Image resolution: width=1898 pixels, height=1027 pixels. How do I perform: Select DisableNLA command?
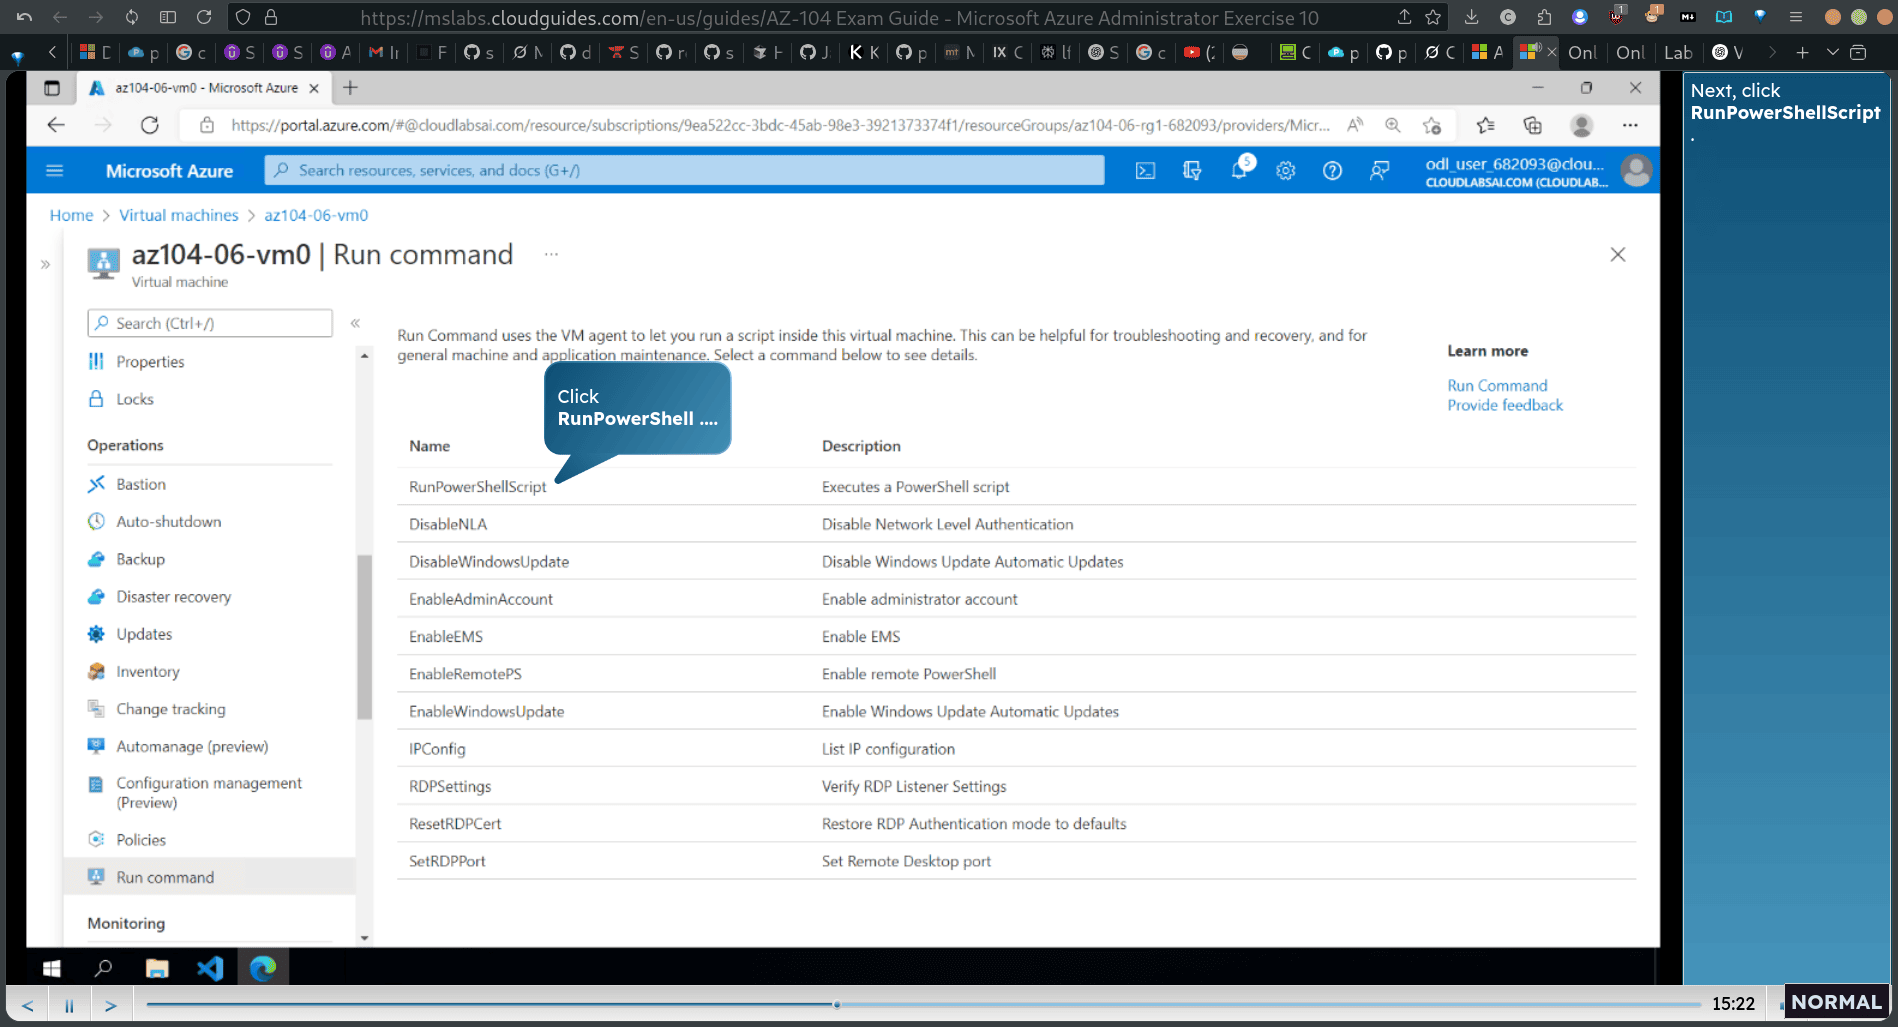coord(448,524)
